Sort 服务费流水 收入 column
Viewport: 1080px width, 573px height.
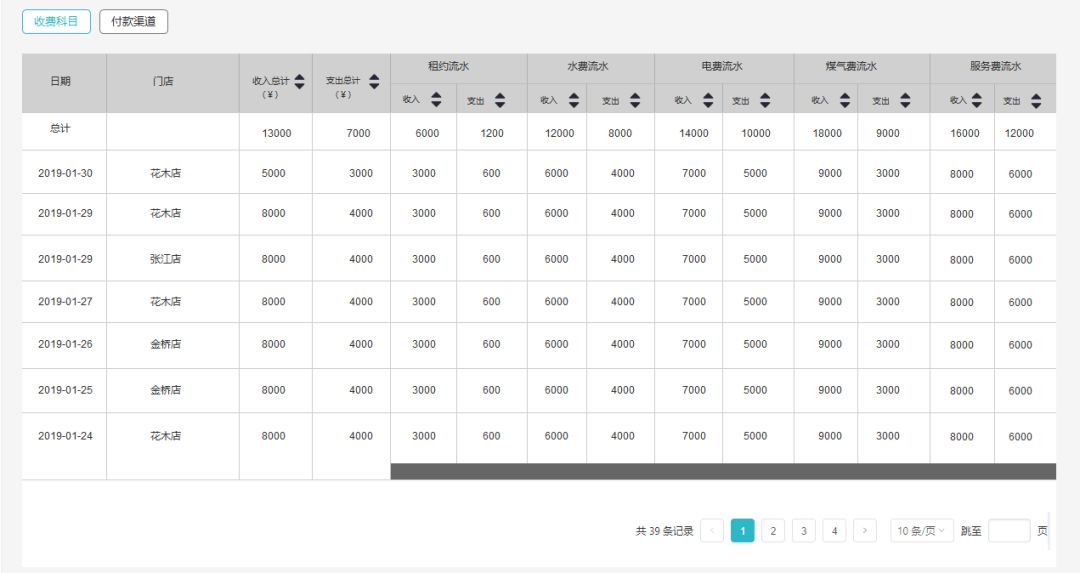click(977, 101)
